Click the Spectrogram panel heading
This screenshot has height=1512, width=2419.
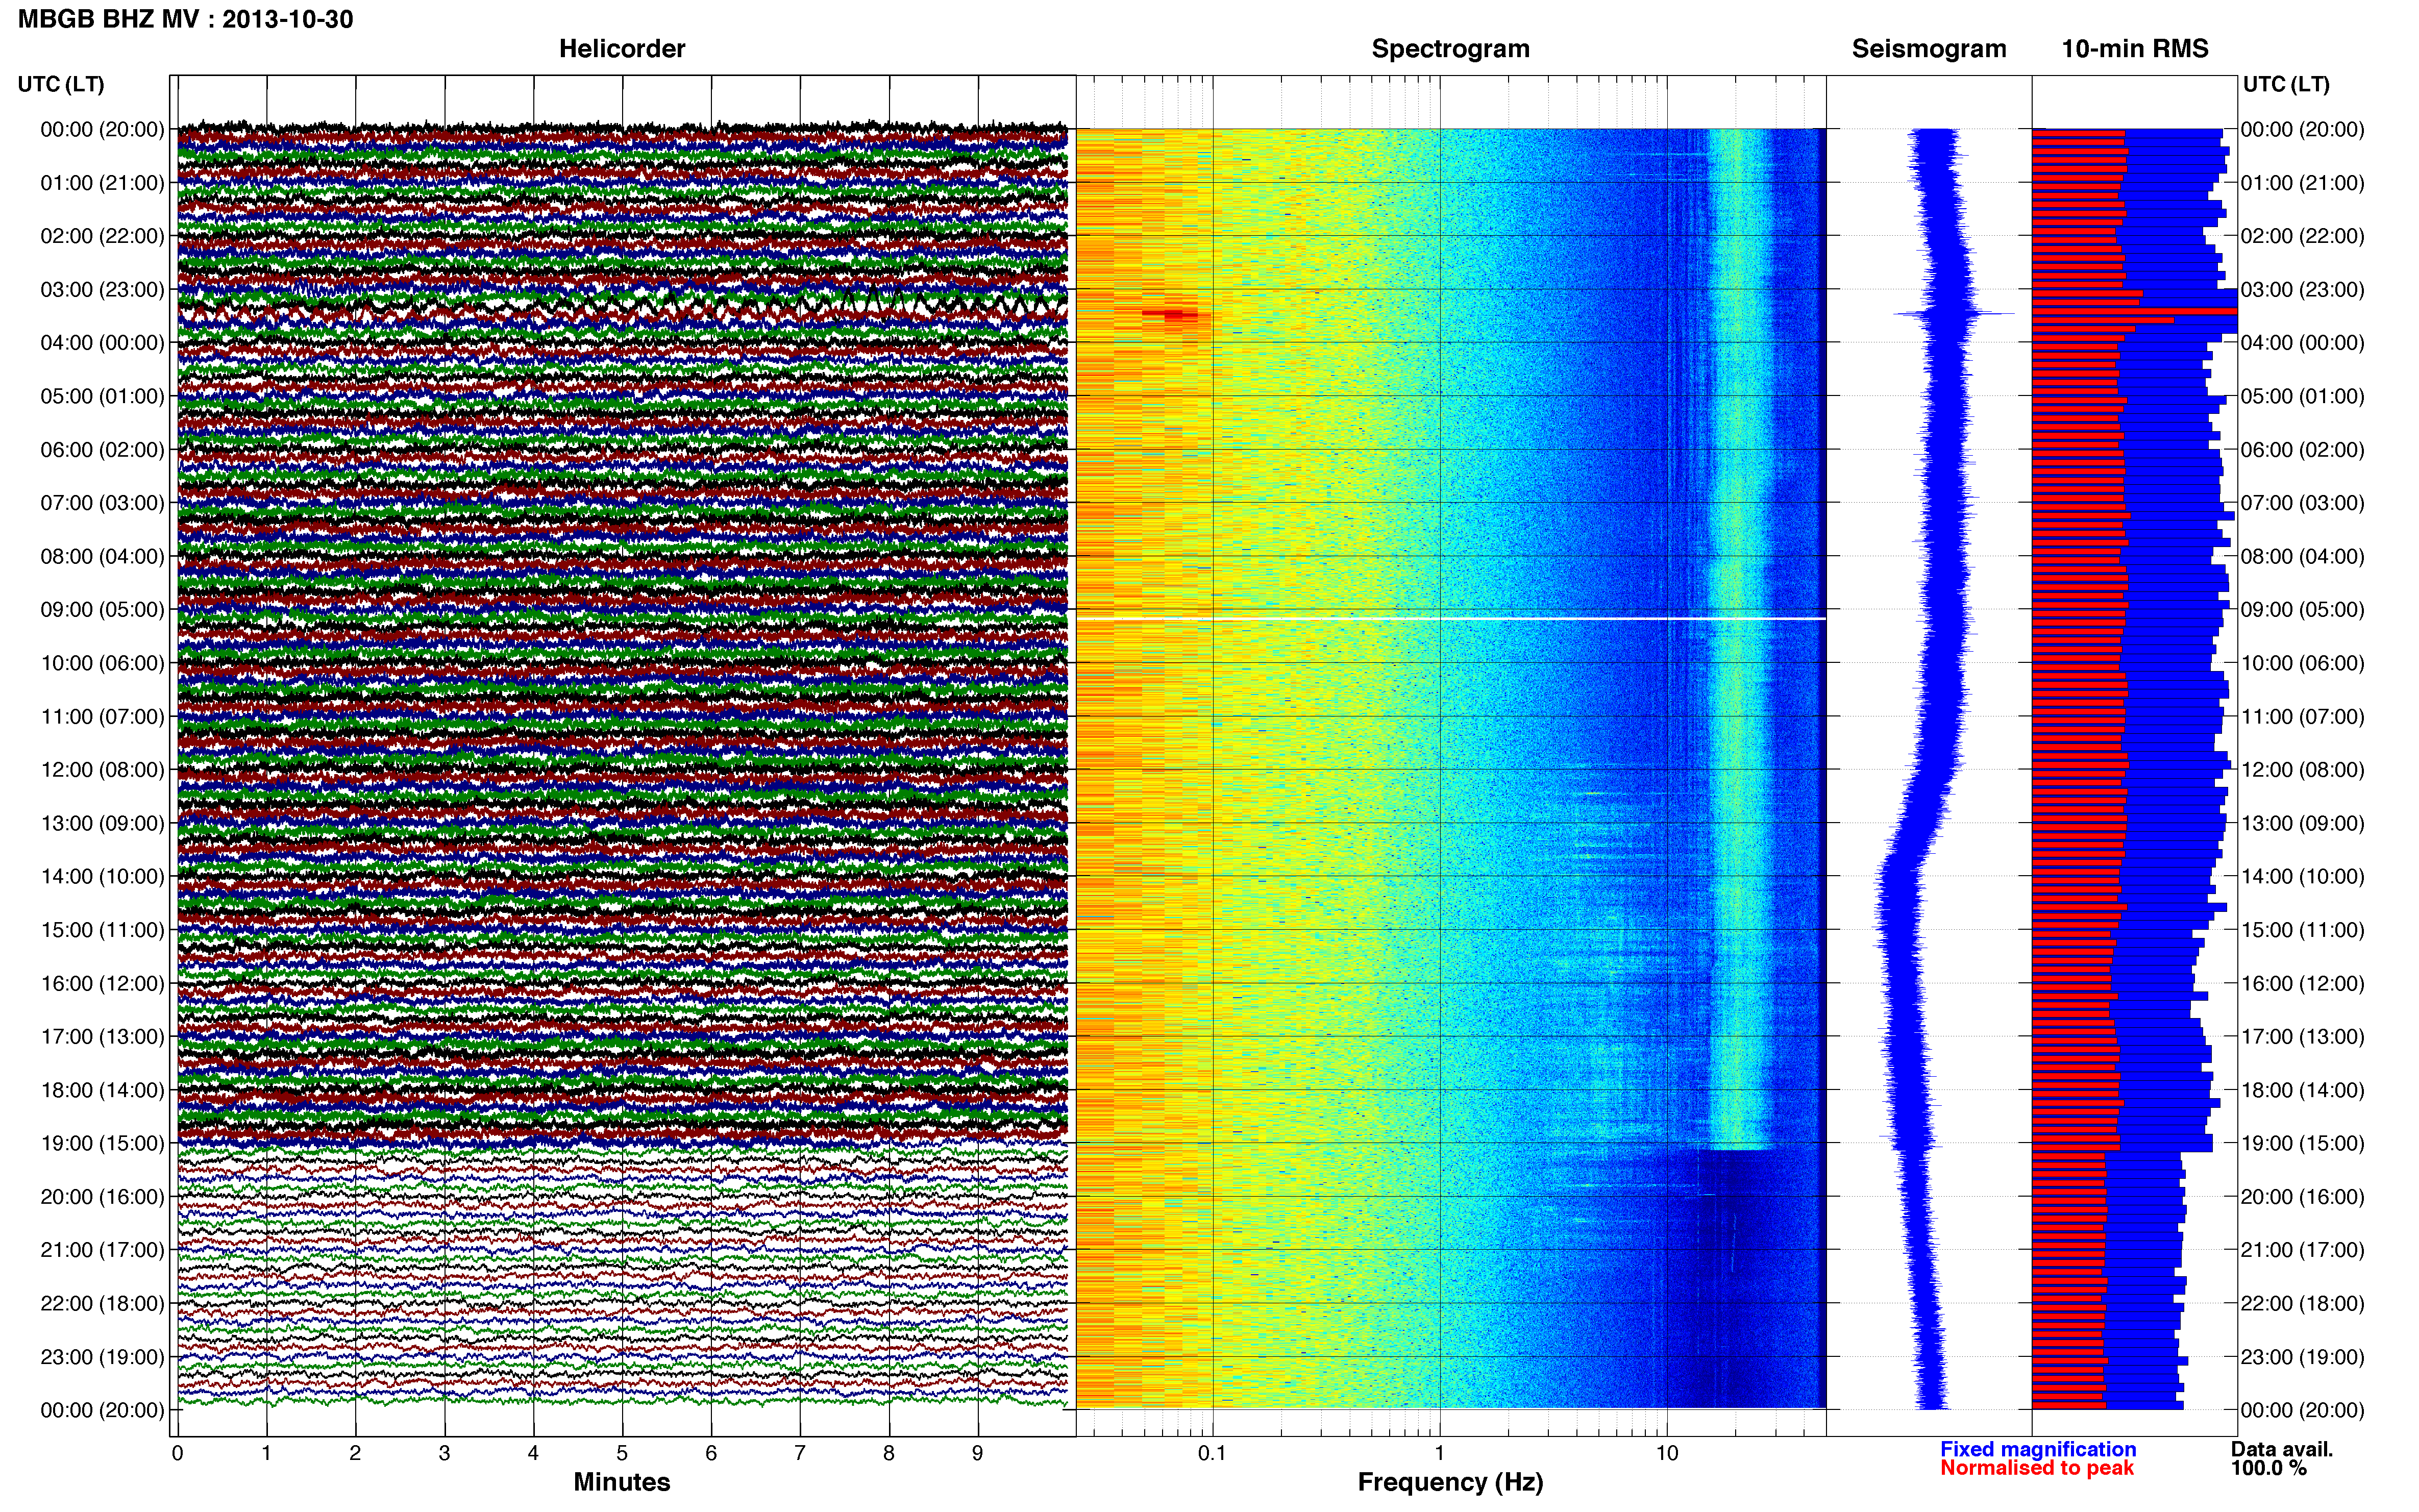(x=1450, y=49)
